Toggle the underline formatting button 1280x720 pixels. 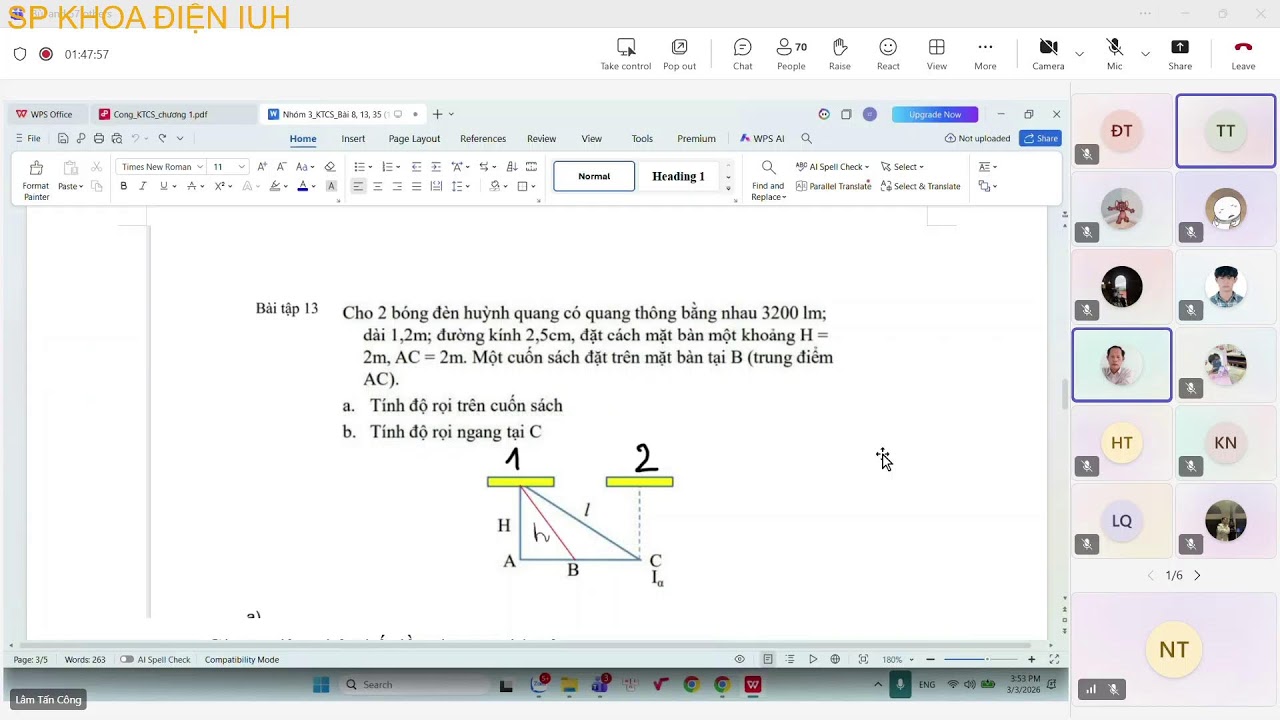(163, 186)
